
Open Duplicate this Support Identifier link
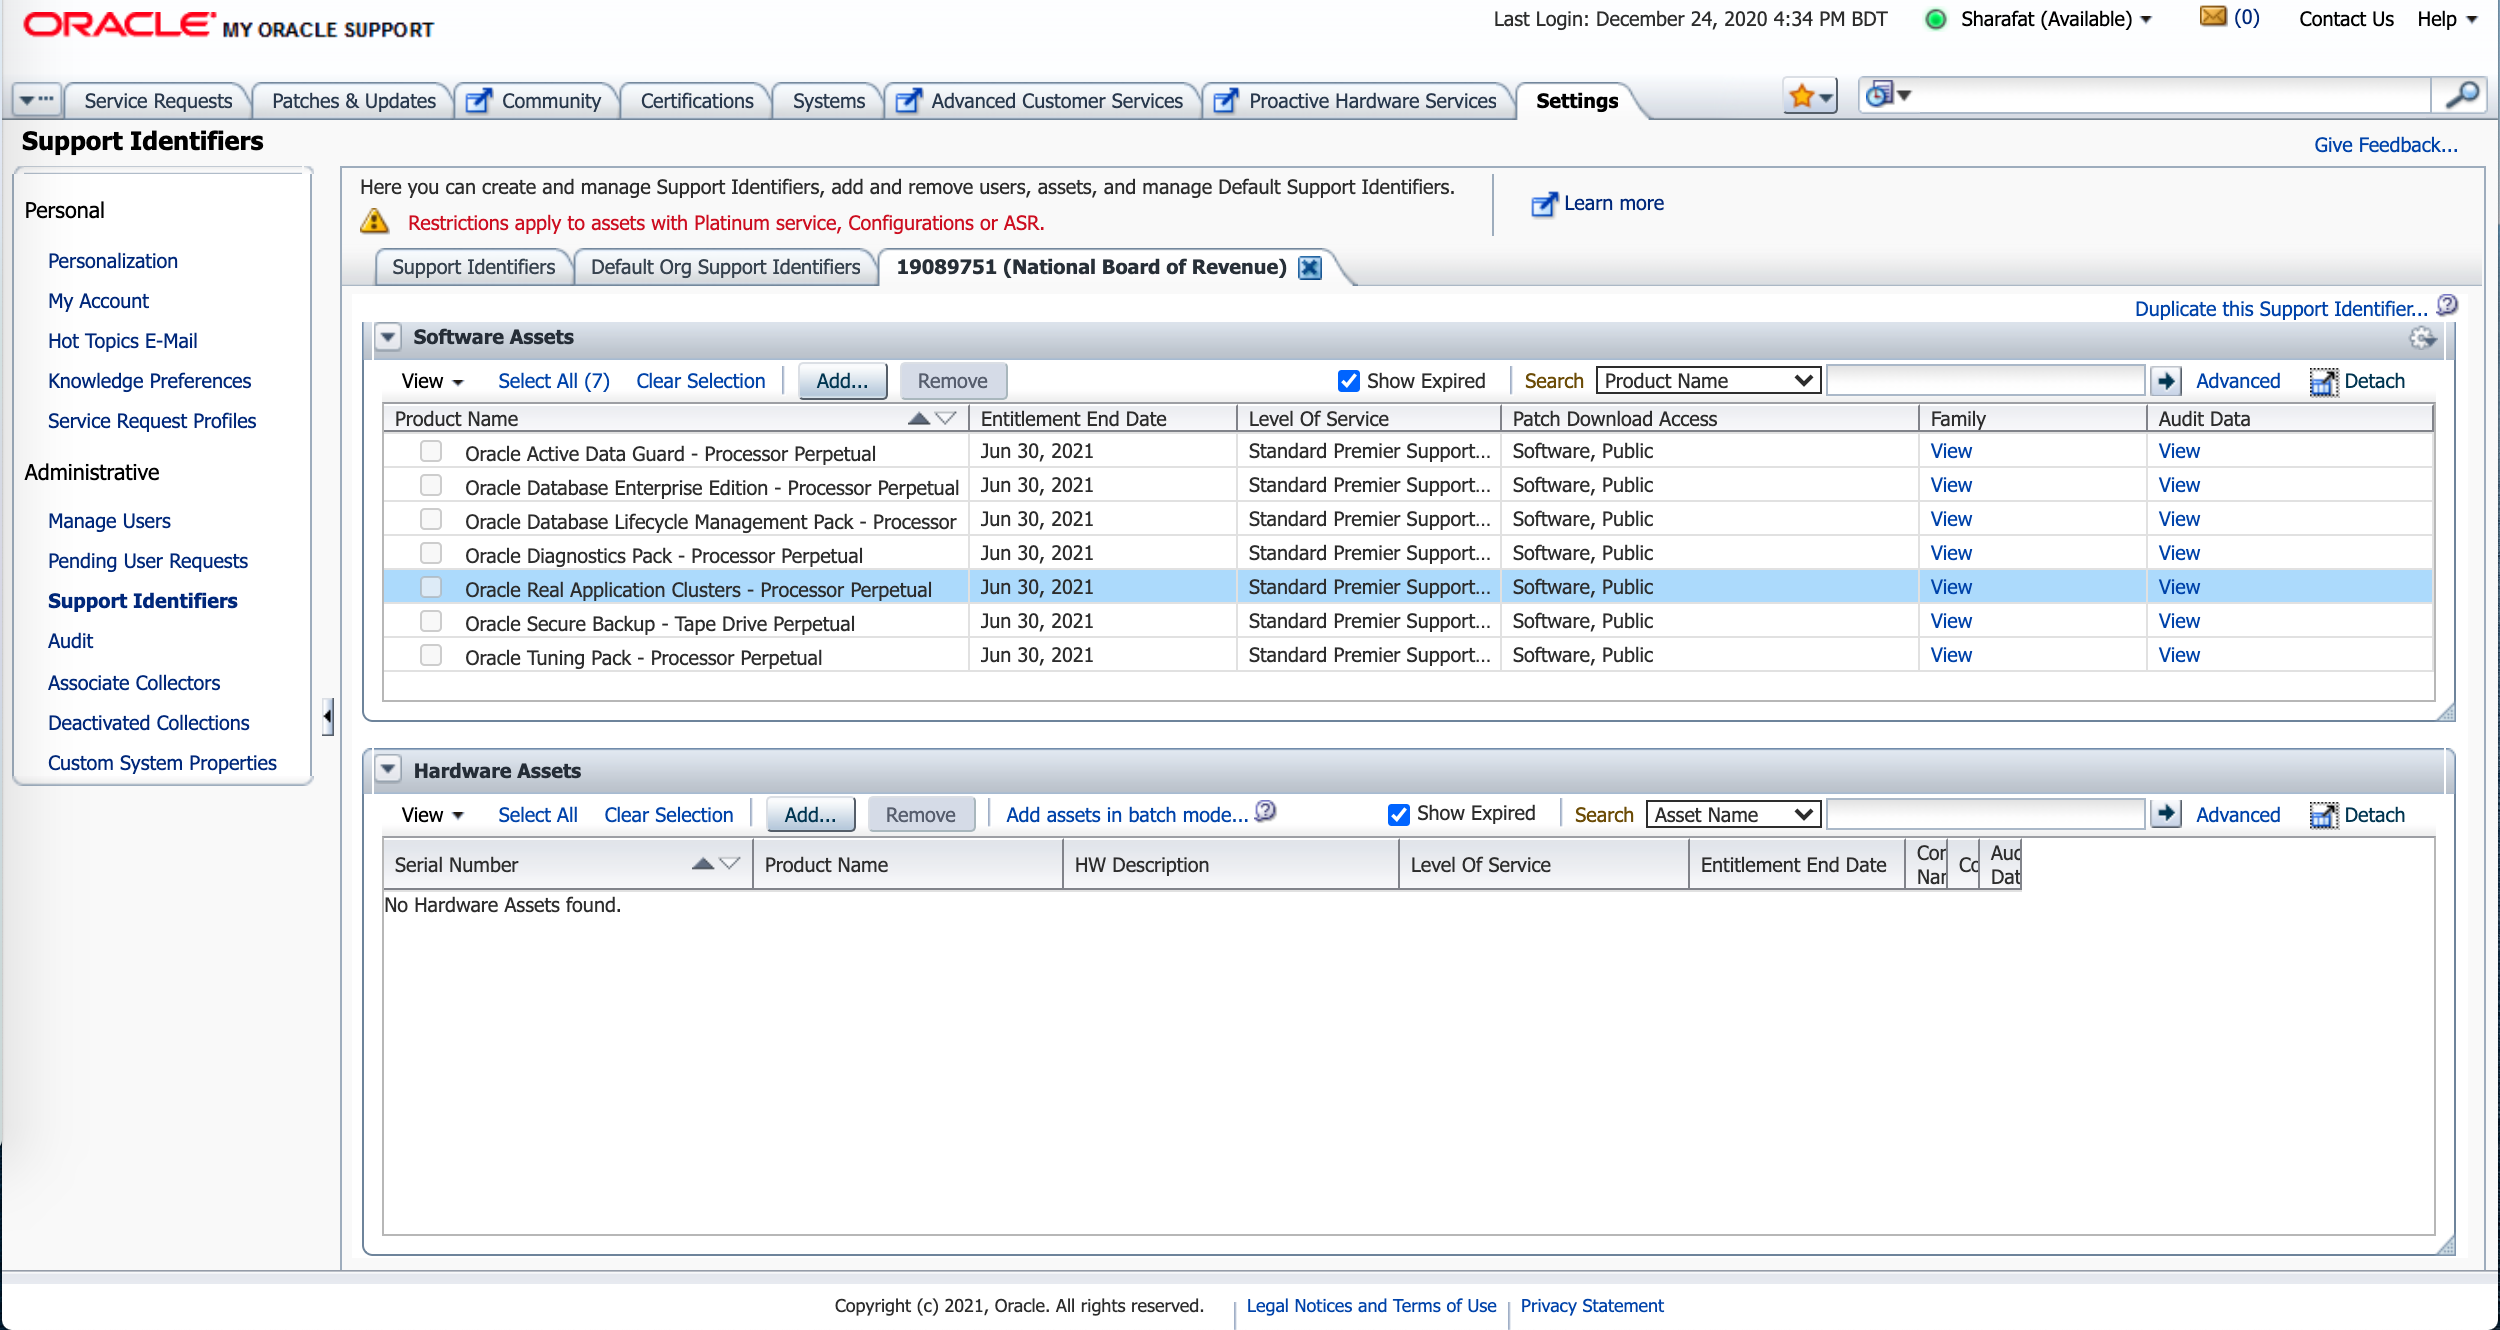(2281, 309)
